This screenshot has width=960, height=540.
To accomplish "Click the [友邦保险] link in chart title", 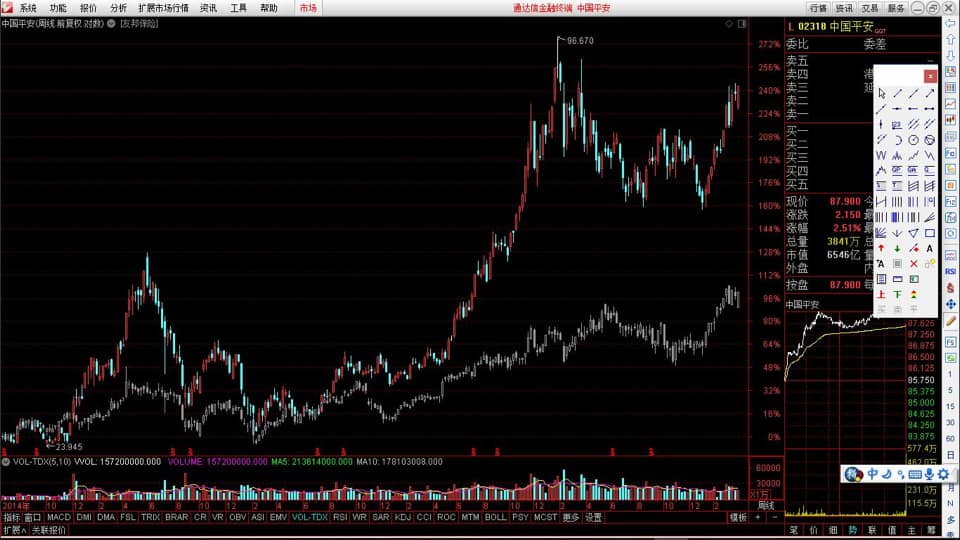I will 139,23.
